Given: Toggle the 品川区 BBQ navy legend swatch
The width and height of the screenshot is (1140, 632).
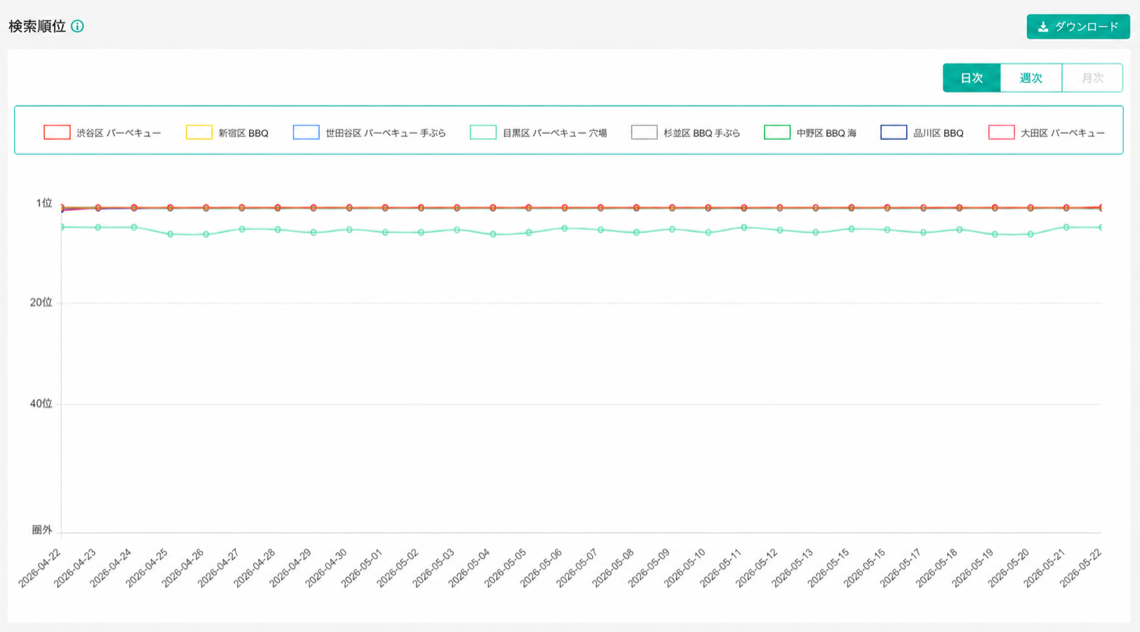Looking at the screenshot, I should 894,132.
